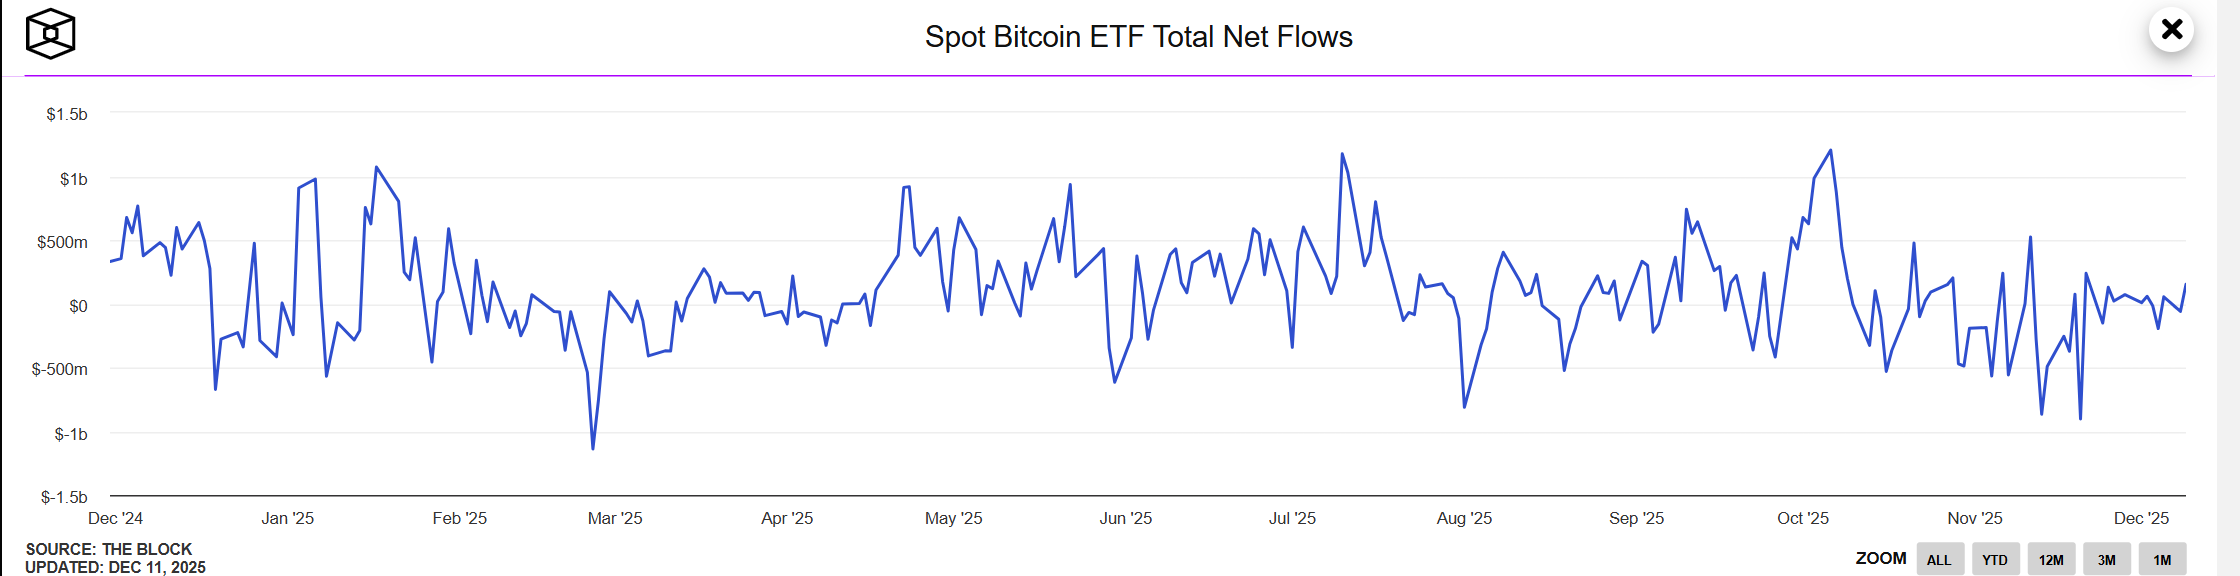Select the ALL zoom range button
This screenshot has width=2240, height=576.
[x=1939, y=559]
